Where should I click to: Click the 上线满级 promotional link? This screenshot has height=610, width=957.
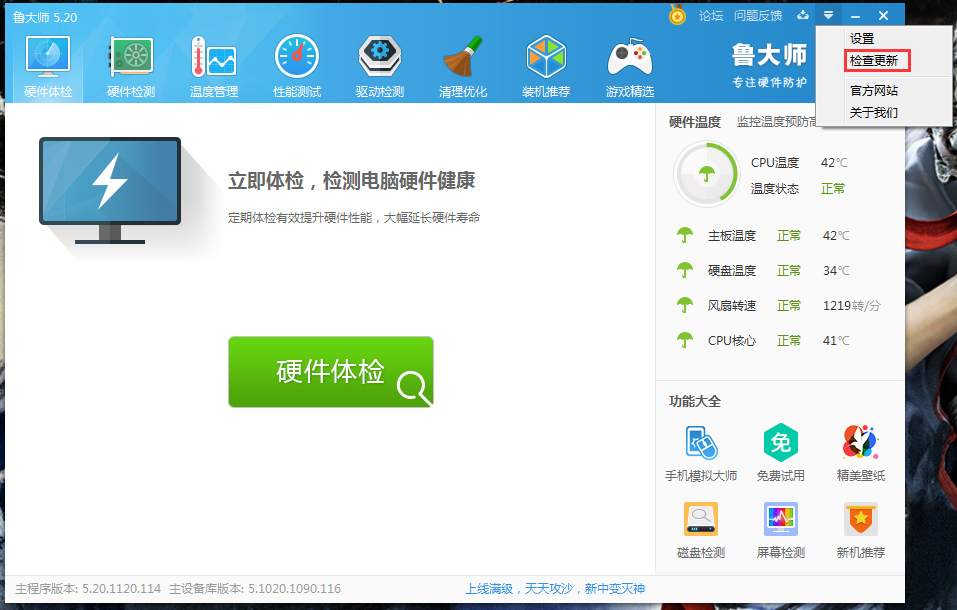pyautogui.click(x=490, y=590)
